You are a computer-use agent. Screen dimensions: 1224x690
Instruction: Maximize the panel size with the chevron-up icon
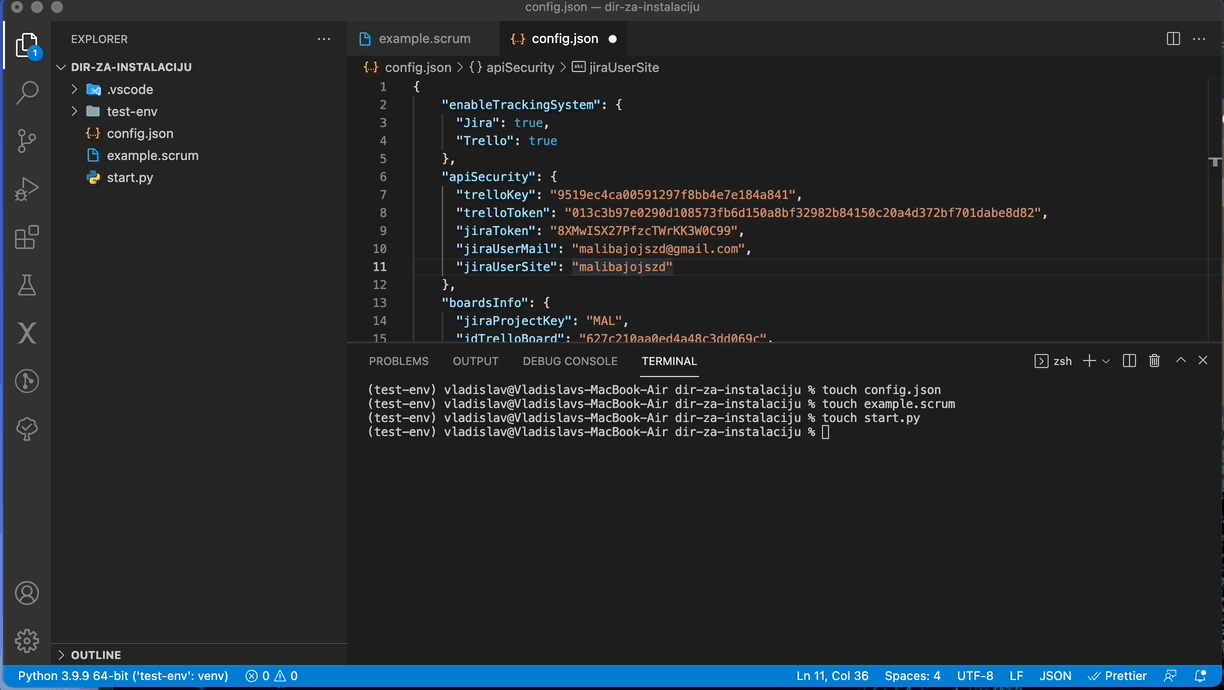[x=1180, y=361]
